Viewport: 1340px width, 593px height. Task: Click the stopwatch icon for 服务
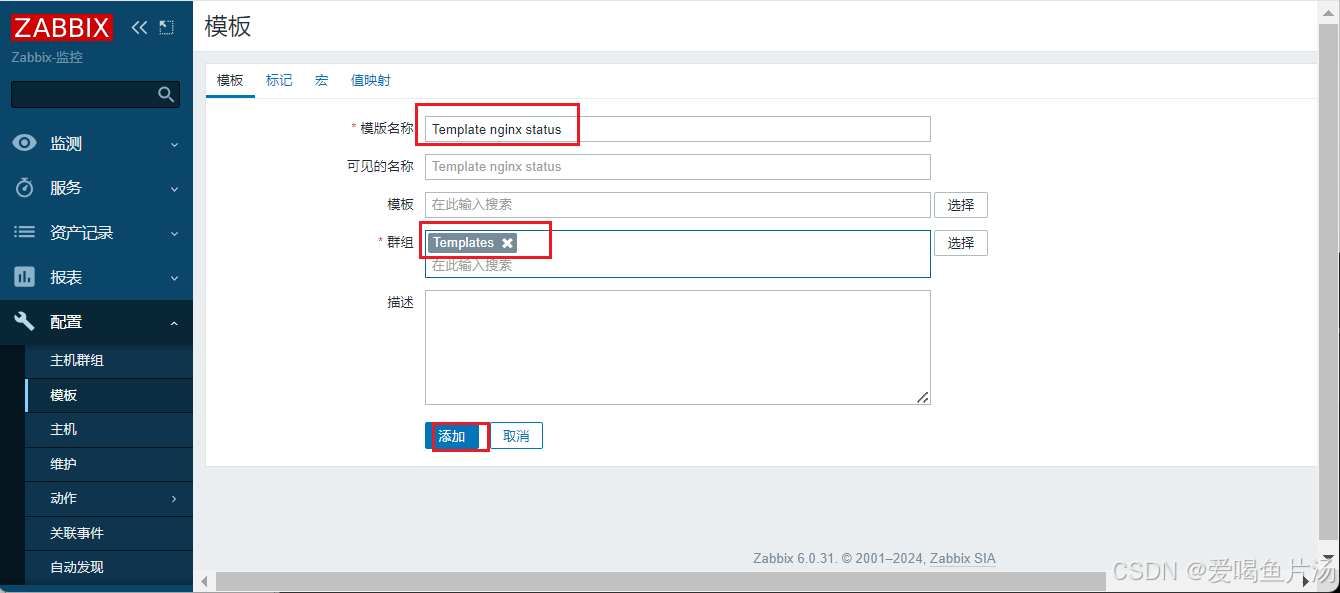click(24, 188)
